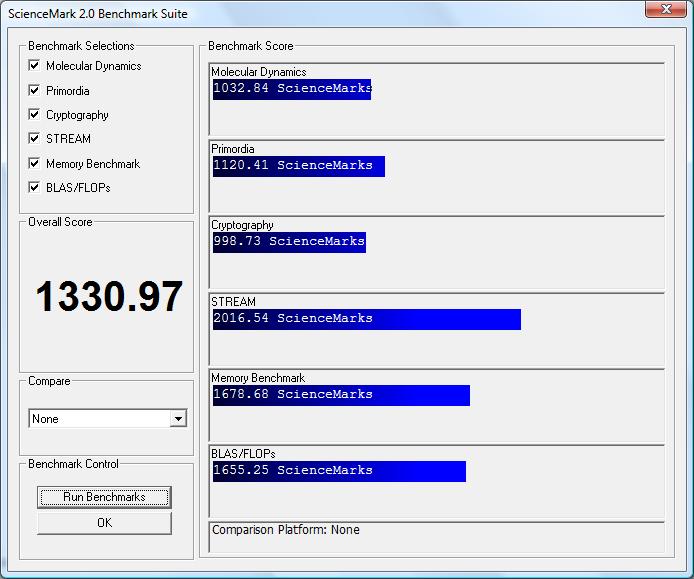Click the overall score 1330.97
Viewport: 694px width, 579px height.
pyautogui.click(x=109, y=296)
